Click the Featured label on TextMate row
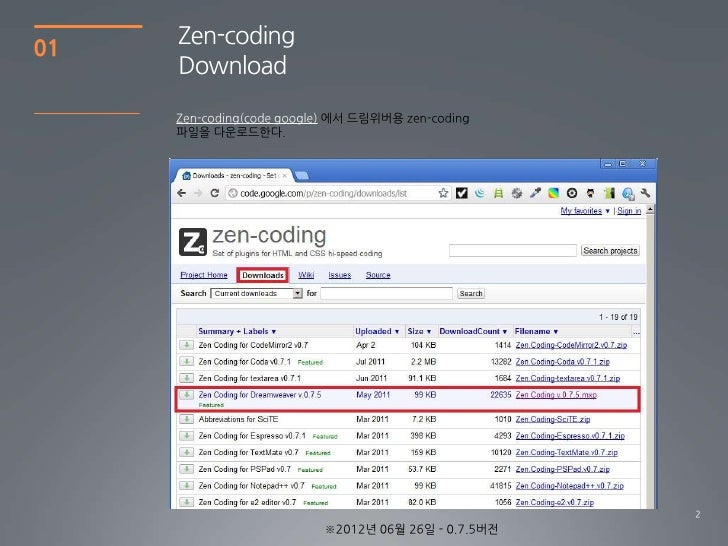This screenshot has width=728, height=546. pos(318,453)
